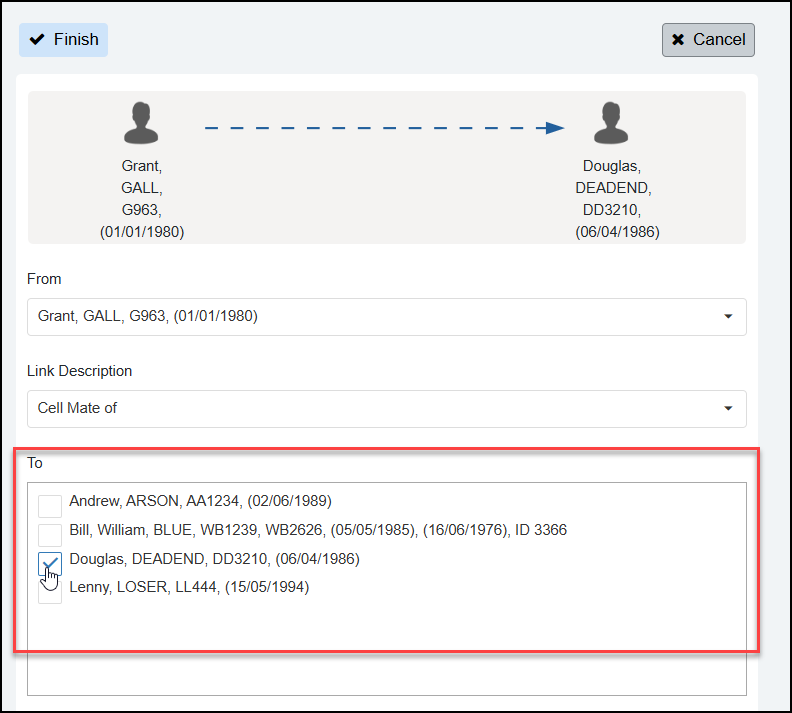Screen dimensions: 792x713
Task: Click the X icon inside Cancel
Action: 678,40
